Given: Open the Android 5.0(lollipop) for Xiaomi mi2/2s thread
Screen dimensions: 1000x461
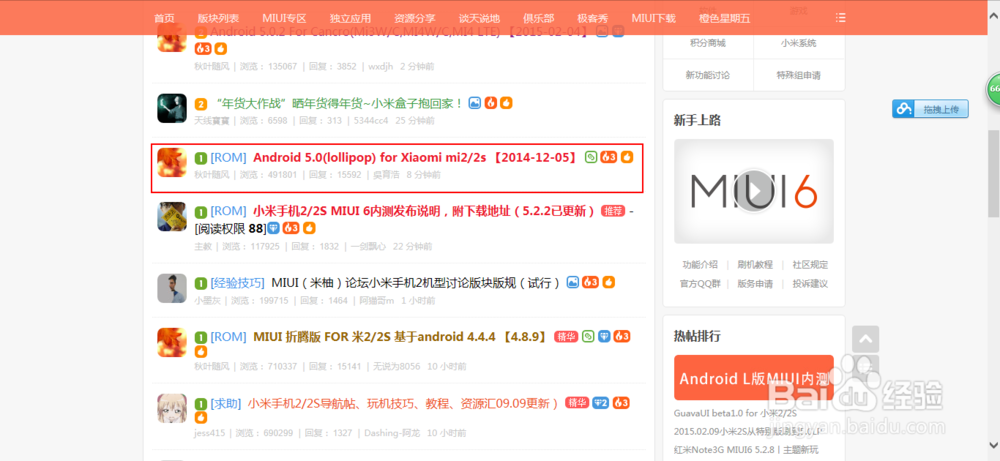Looking at the screenshot, I should [415, 157].
